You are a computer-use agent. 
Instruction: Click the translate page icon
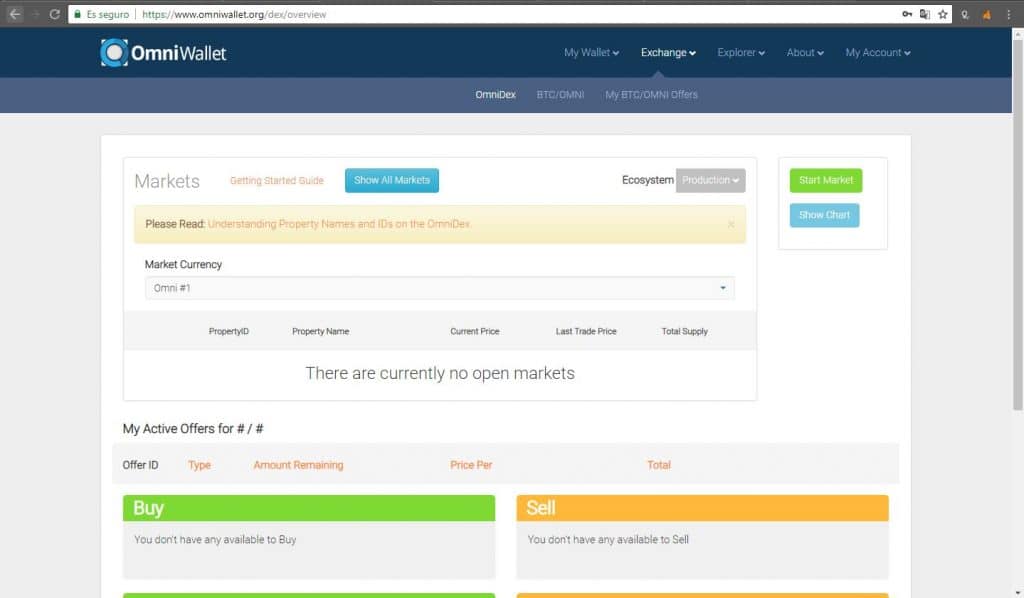tap(925, 14)
